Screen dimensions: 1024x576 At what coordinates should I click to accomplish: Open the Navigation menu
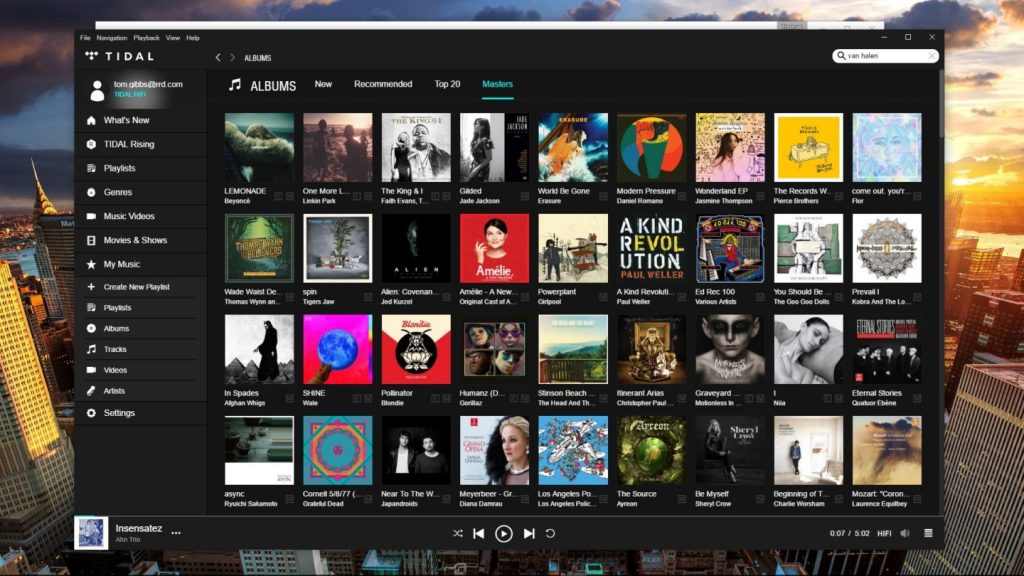[x=112, y=38]
